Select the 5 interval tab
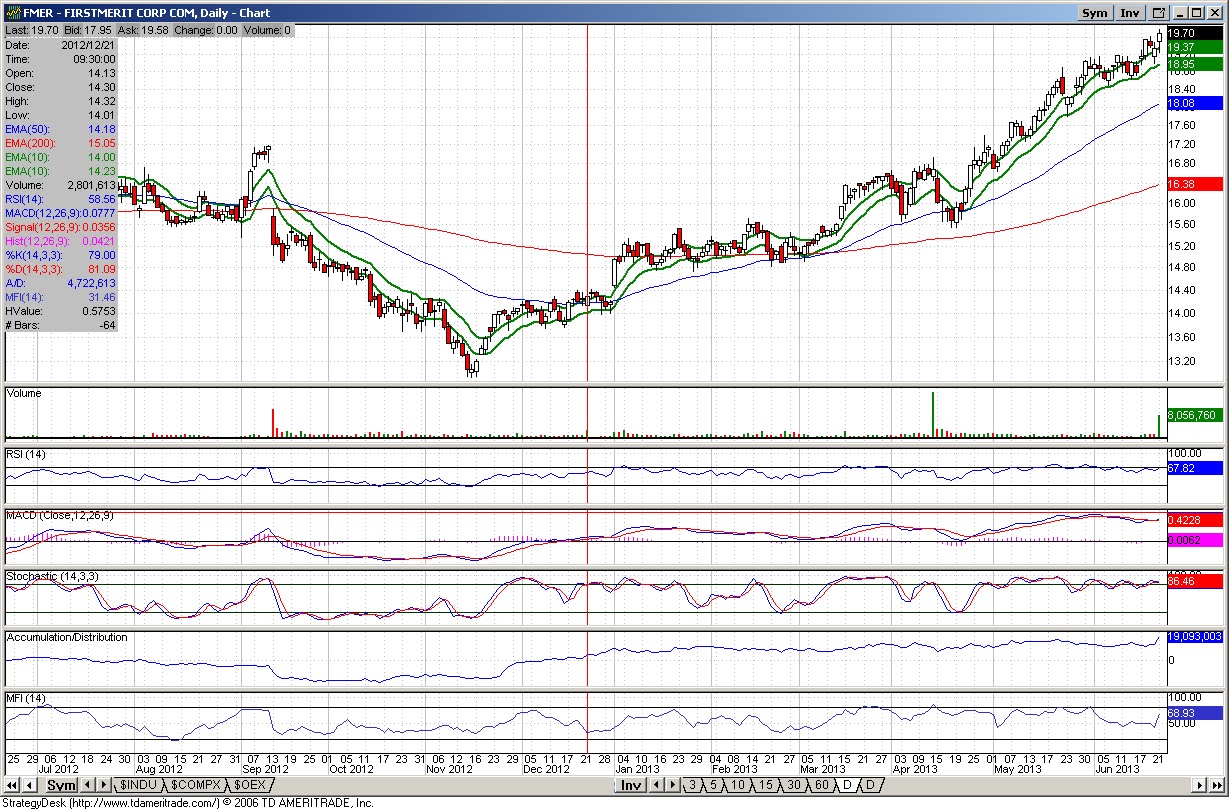Image resolution: width=1229 pixels, height=809 pixels. (x=714, y=786)
